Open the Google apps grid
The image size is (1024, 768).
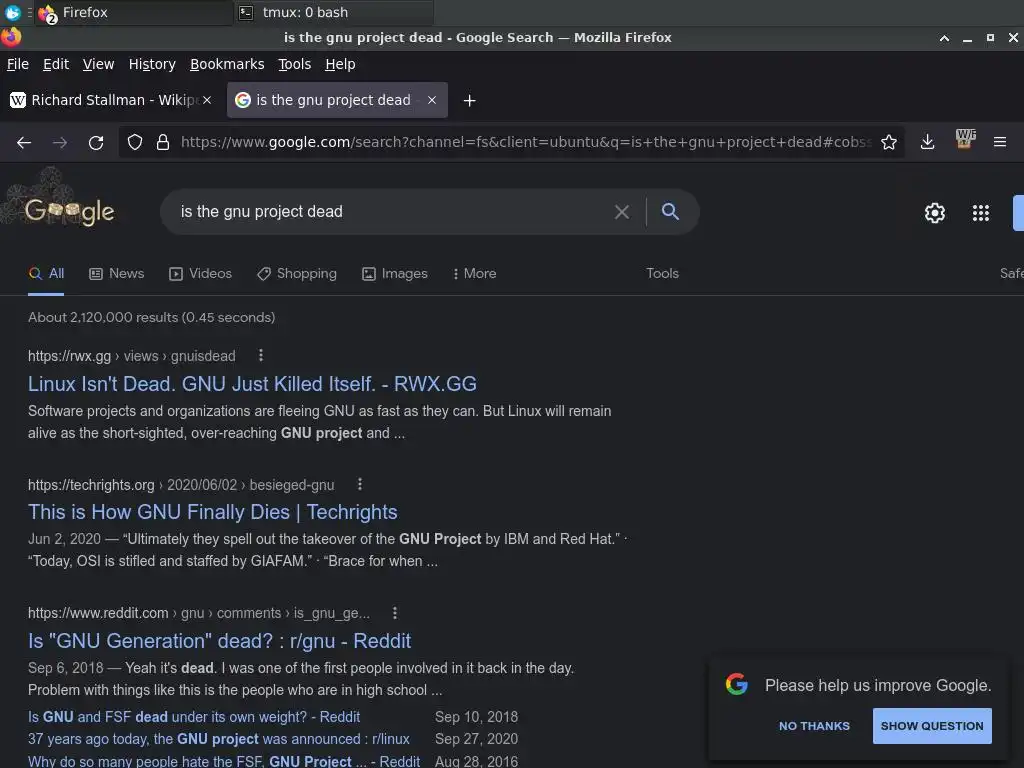[981, 213]
